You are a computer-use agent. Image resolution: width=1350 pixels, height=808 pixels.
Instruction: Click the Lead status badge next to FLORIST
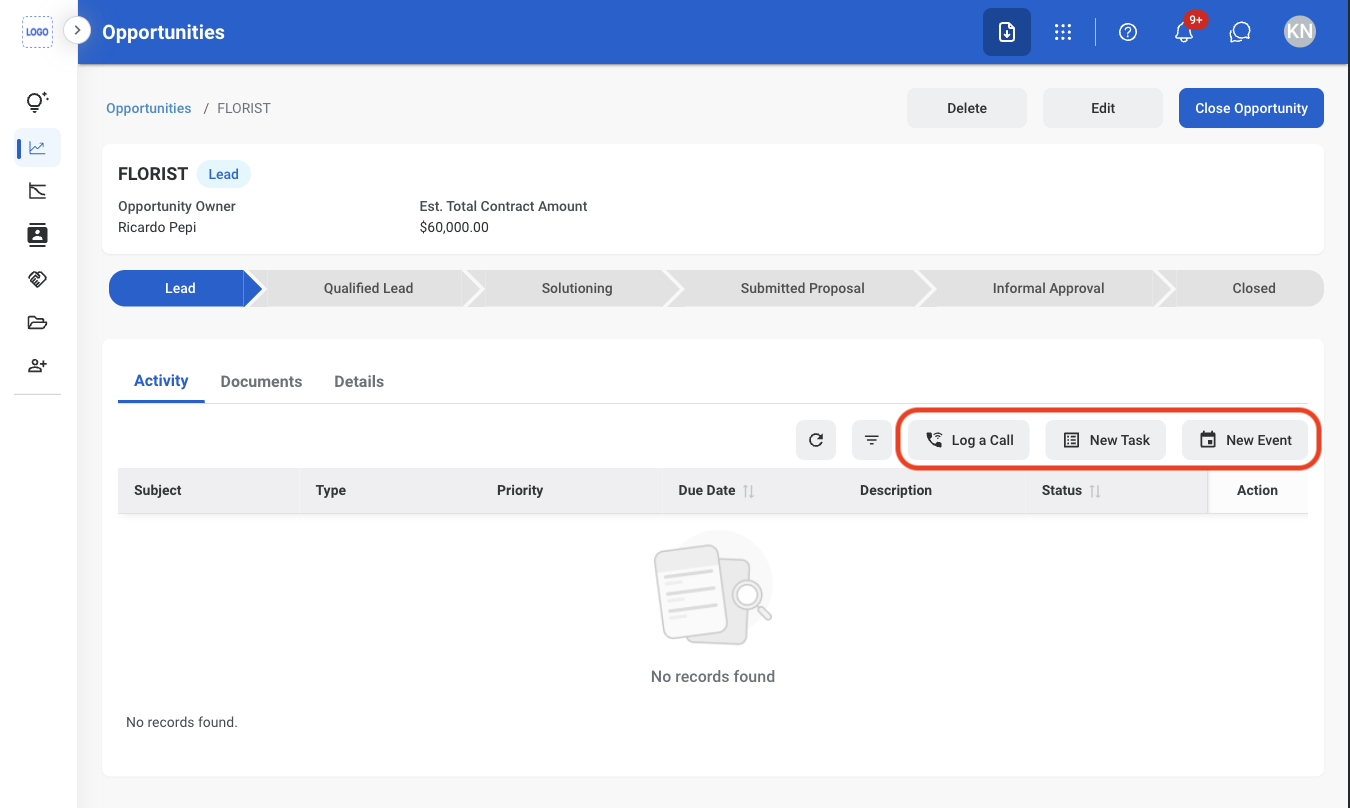(x=223, y=174)
